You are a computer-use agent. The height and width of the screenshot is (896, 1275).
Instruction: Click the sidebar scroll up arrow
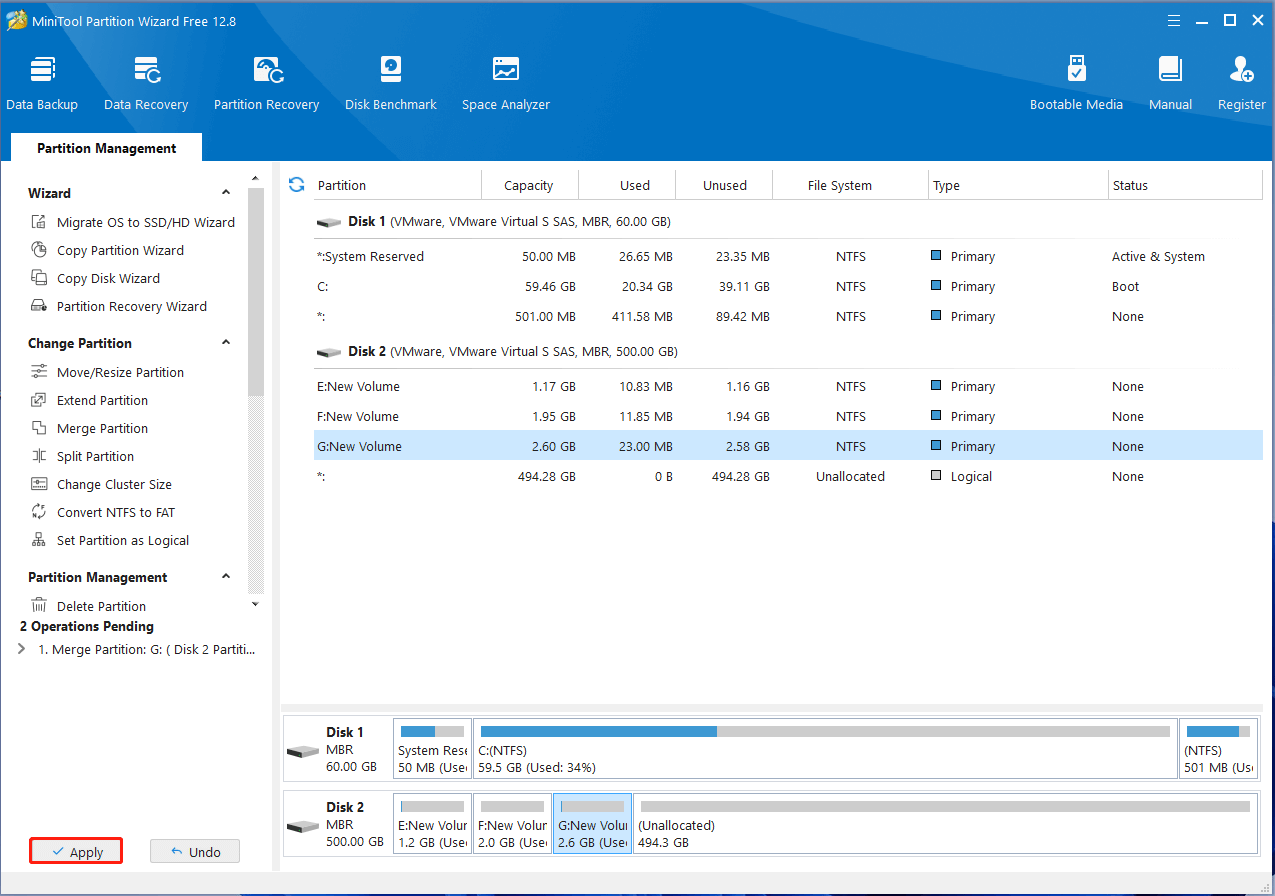[255, 178]
